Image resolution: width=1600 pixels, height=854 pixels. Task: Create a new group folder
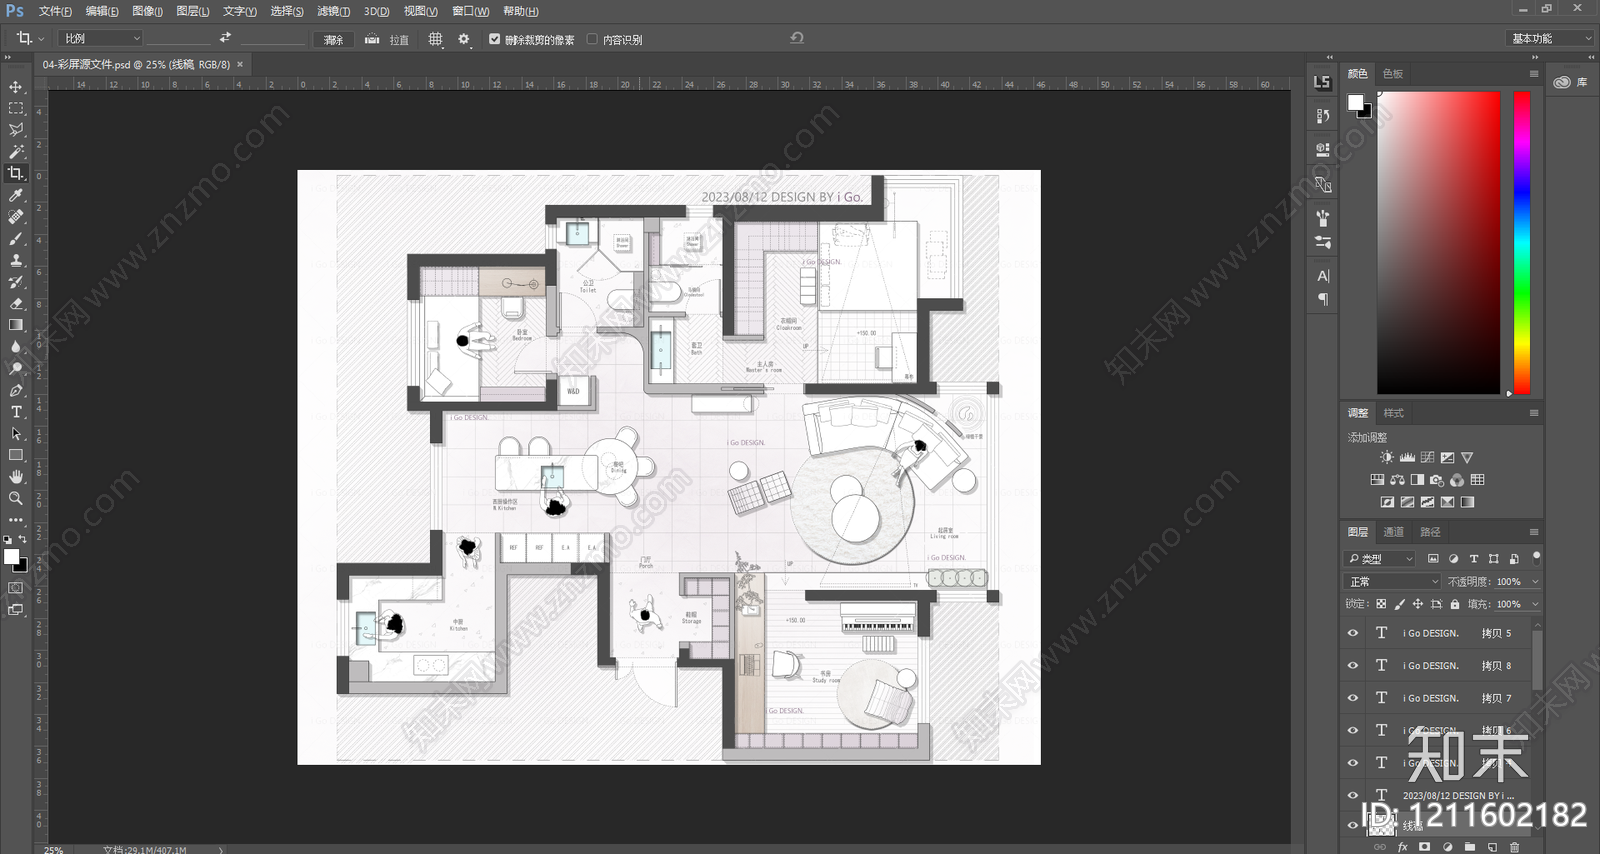coord(1470,847)
